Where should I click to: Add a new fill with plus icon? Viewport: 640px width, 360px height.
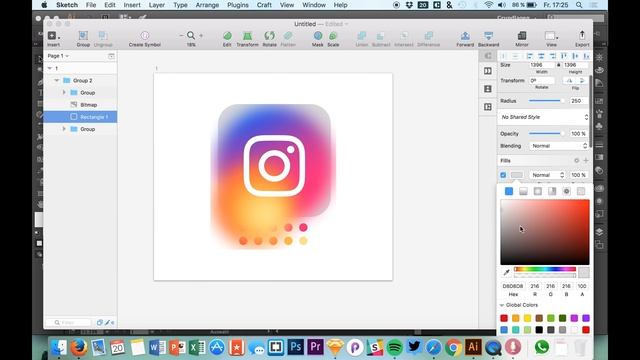[586, 160]
